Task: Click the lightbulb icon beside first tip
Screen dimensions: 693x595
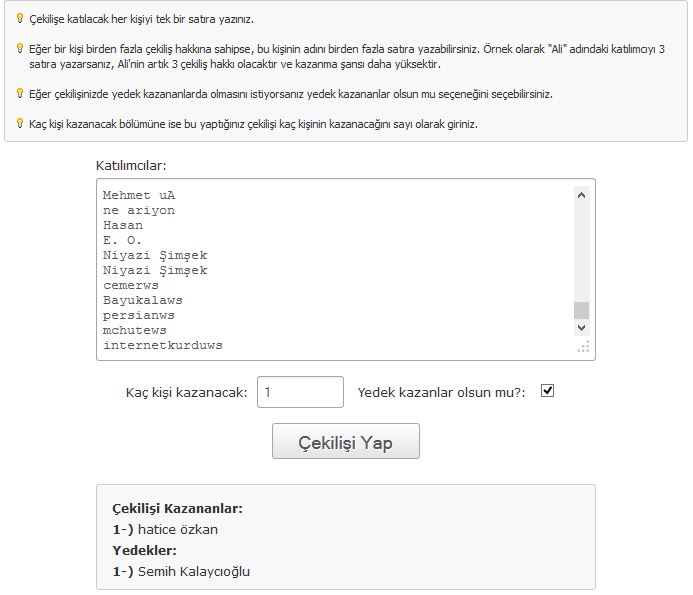Action: pos(19,18)
